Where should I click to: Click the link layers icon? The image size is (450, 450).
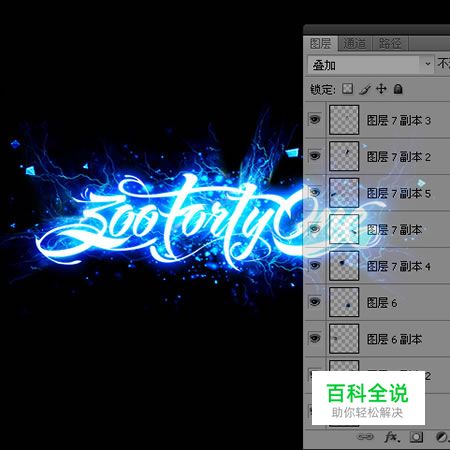point(365,437)
